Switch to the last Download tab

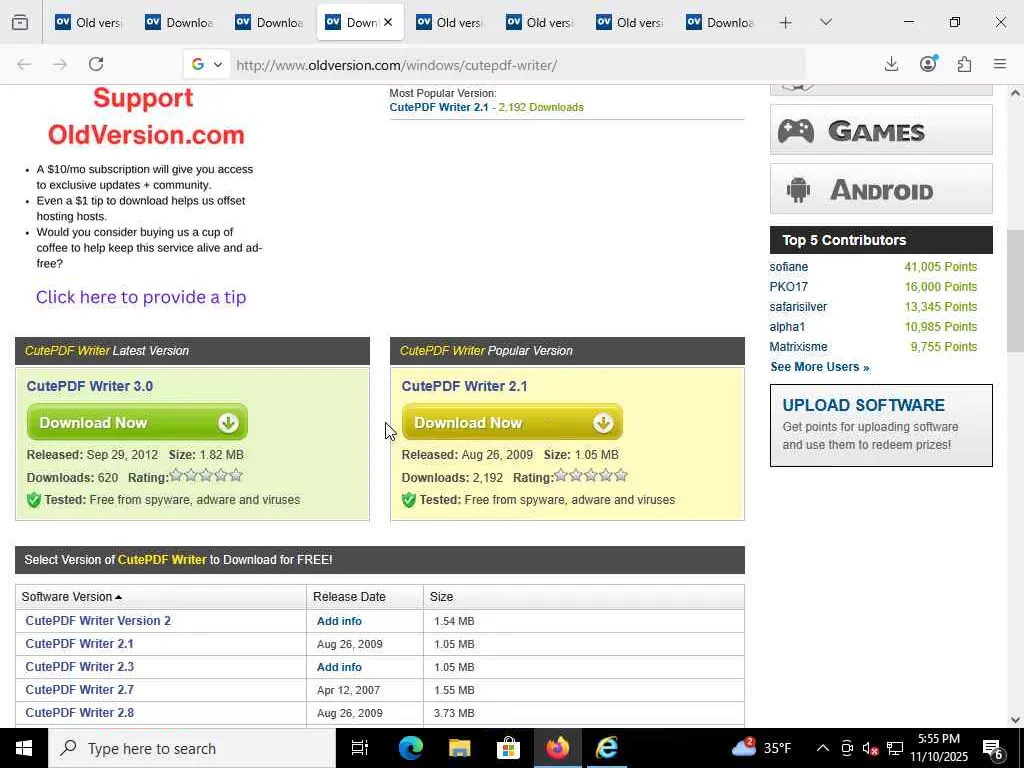tap(720, 22)
